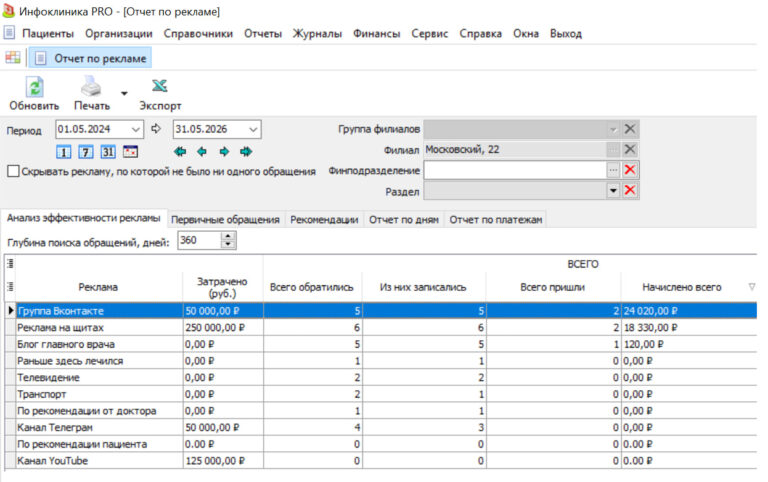Toggle Скрывать рекламу checkbox

coord(14,171)
